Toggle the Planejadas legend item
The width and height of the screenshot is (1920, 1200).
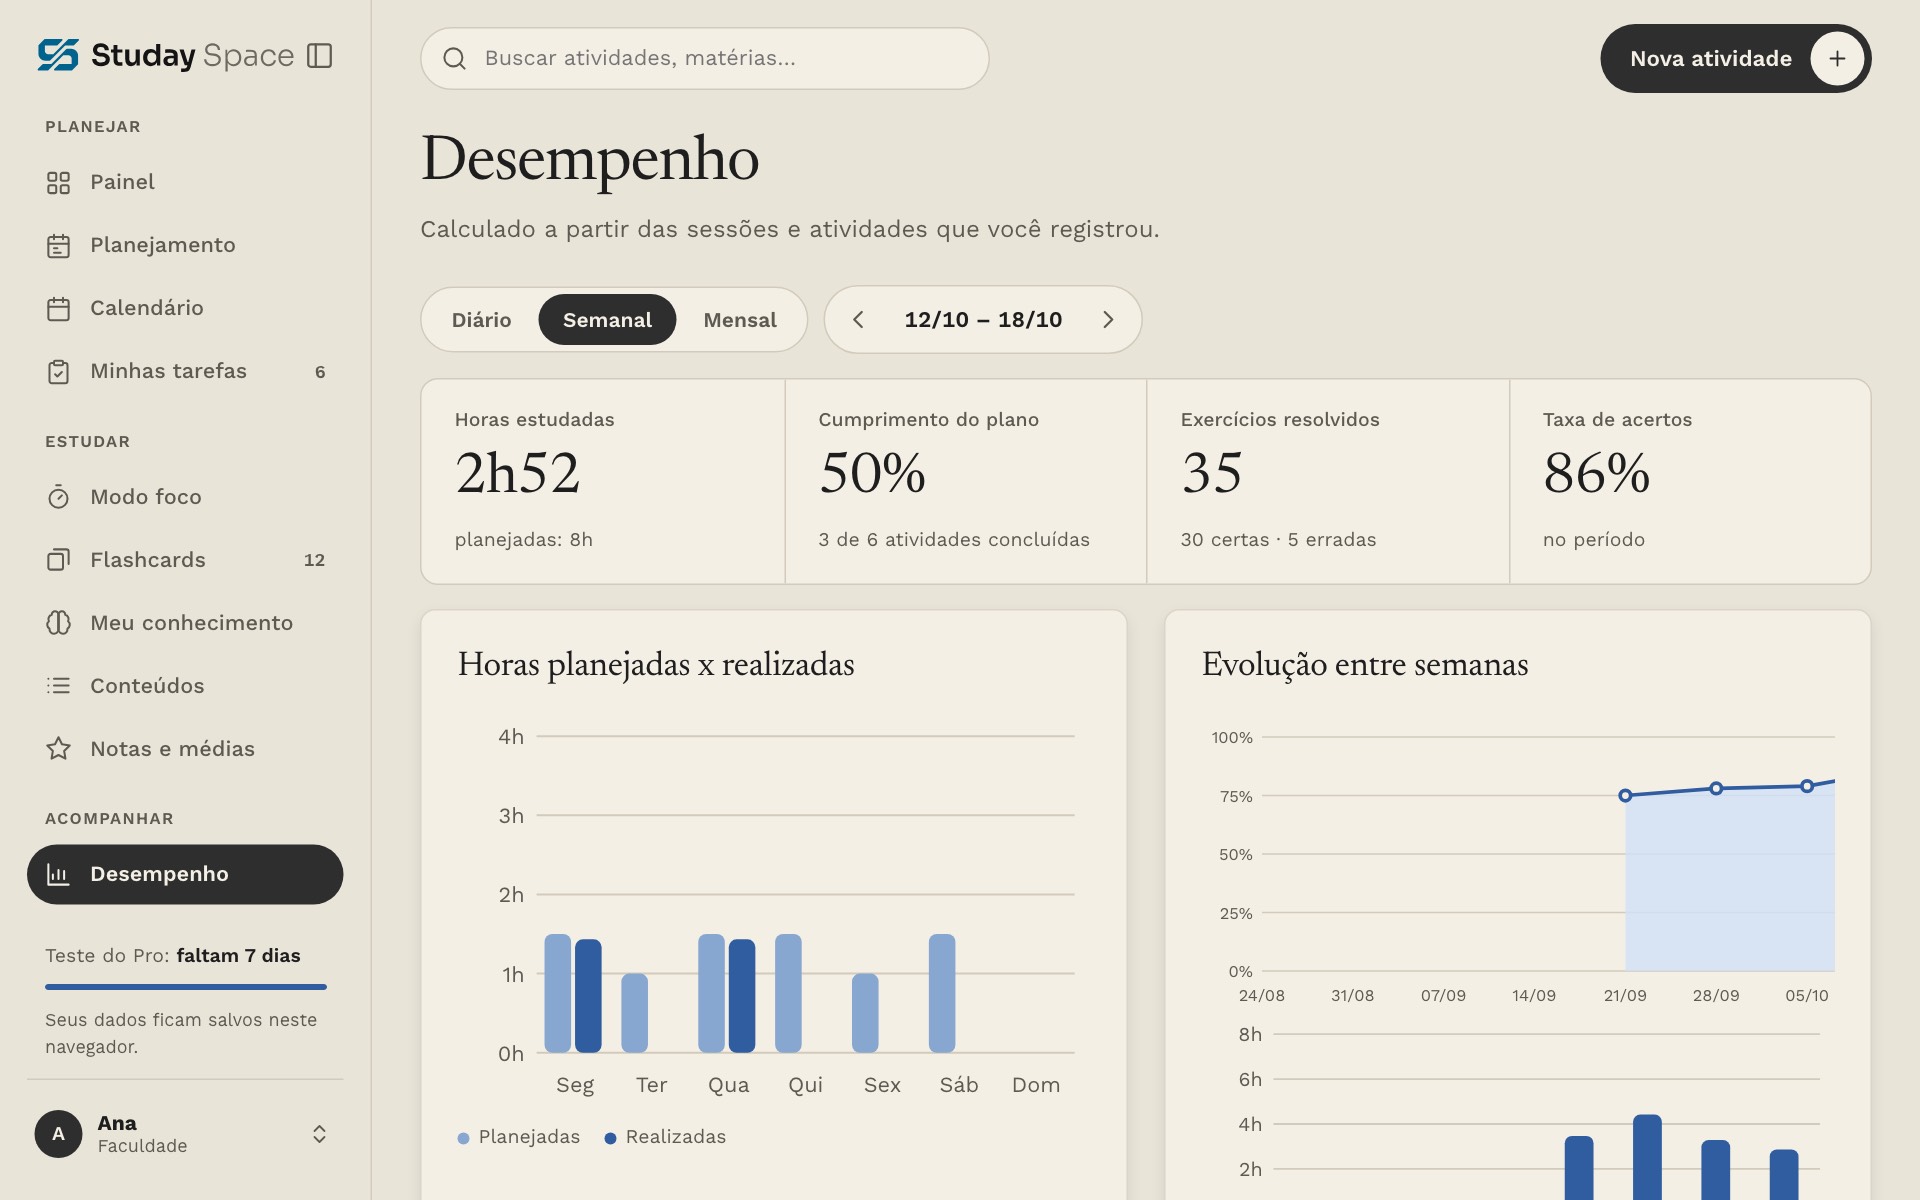518,1137
